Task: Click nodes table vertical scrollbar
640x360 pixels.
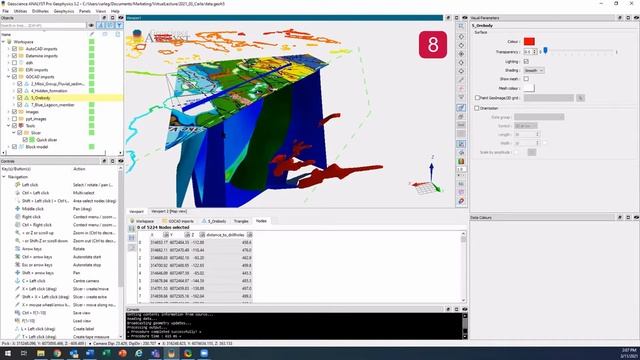Action: (463, 267)
